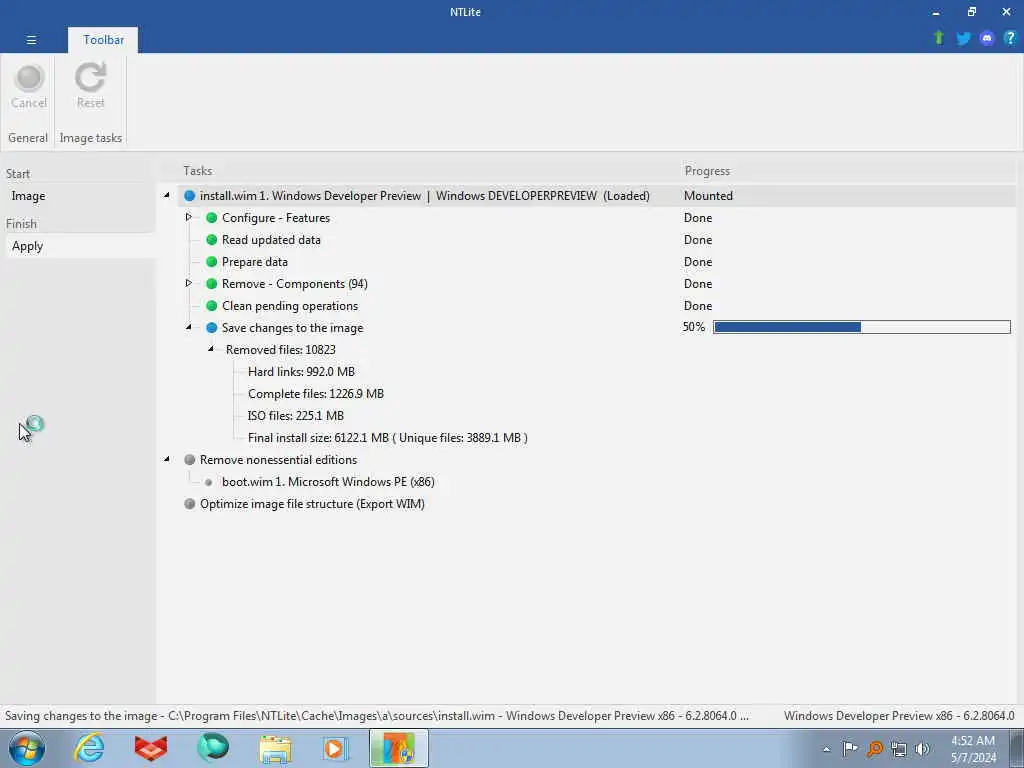
Task: Click green status dot for Read updated data
Action: click(212, 240)
